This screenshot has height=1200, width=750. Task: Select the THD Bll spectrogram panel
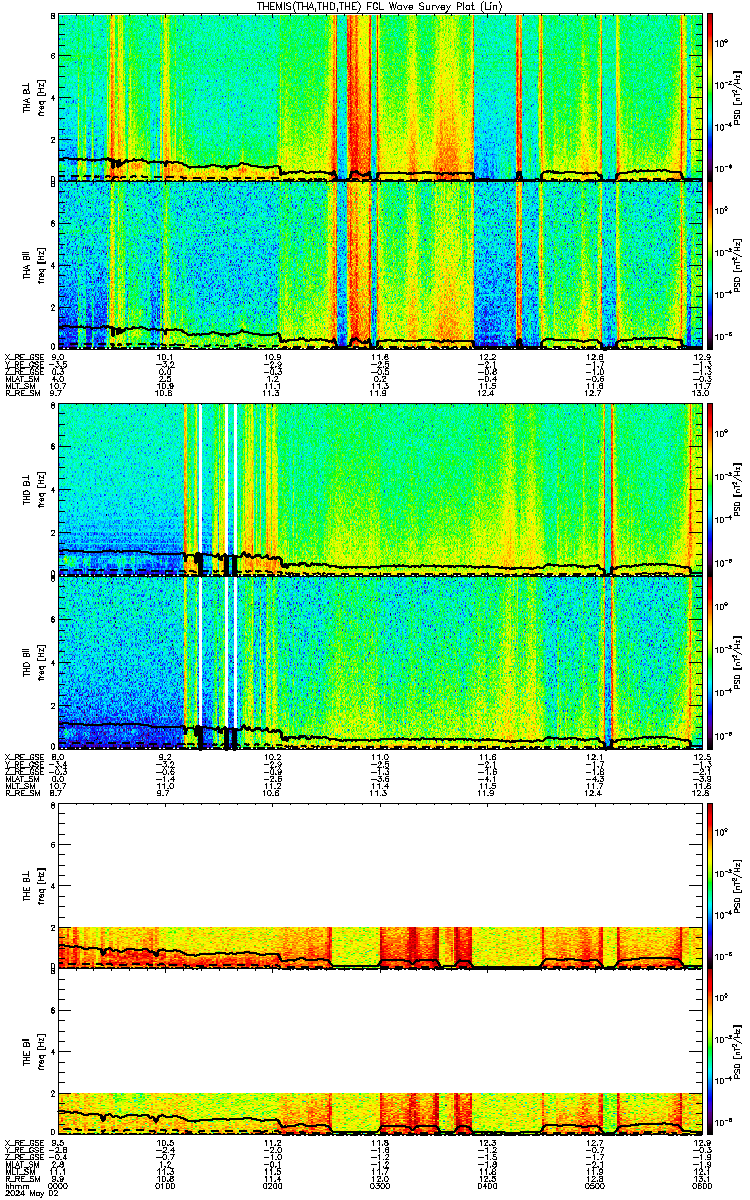click(x=379, y=662)
